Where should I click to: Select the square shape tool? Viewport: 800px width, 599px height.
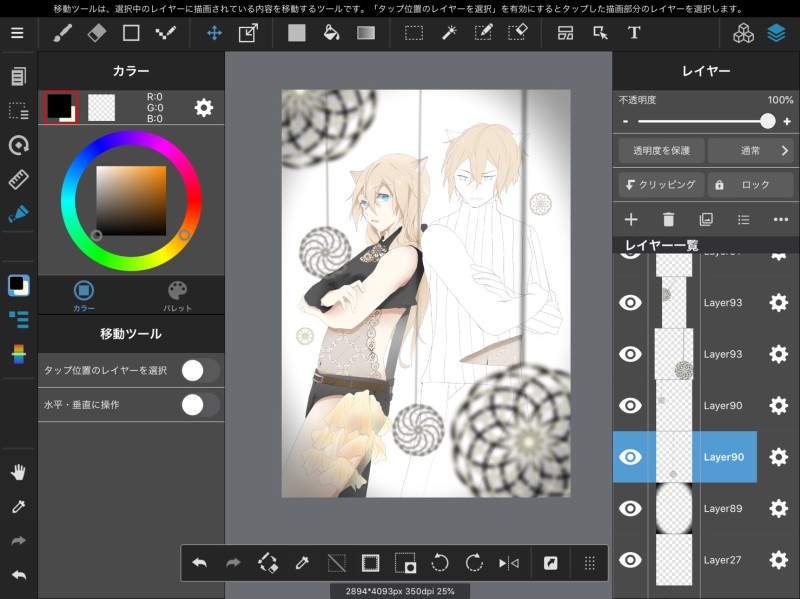pos(131,34)
